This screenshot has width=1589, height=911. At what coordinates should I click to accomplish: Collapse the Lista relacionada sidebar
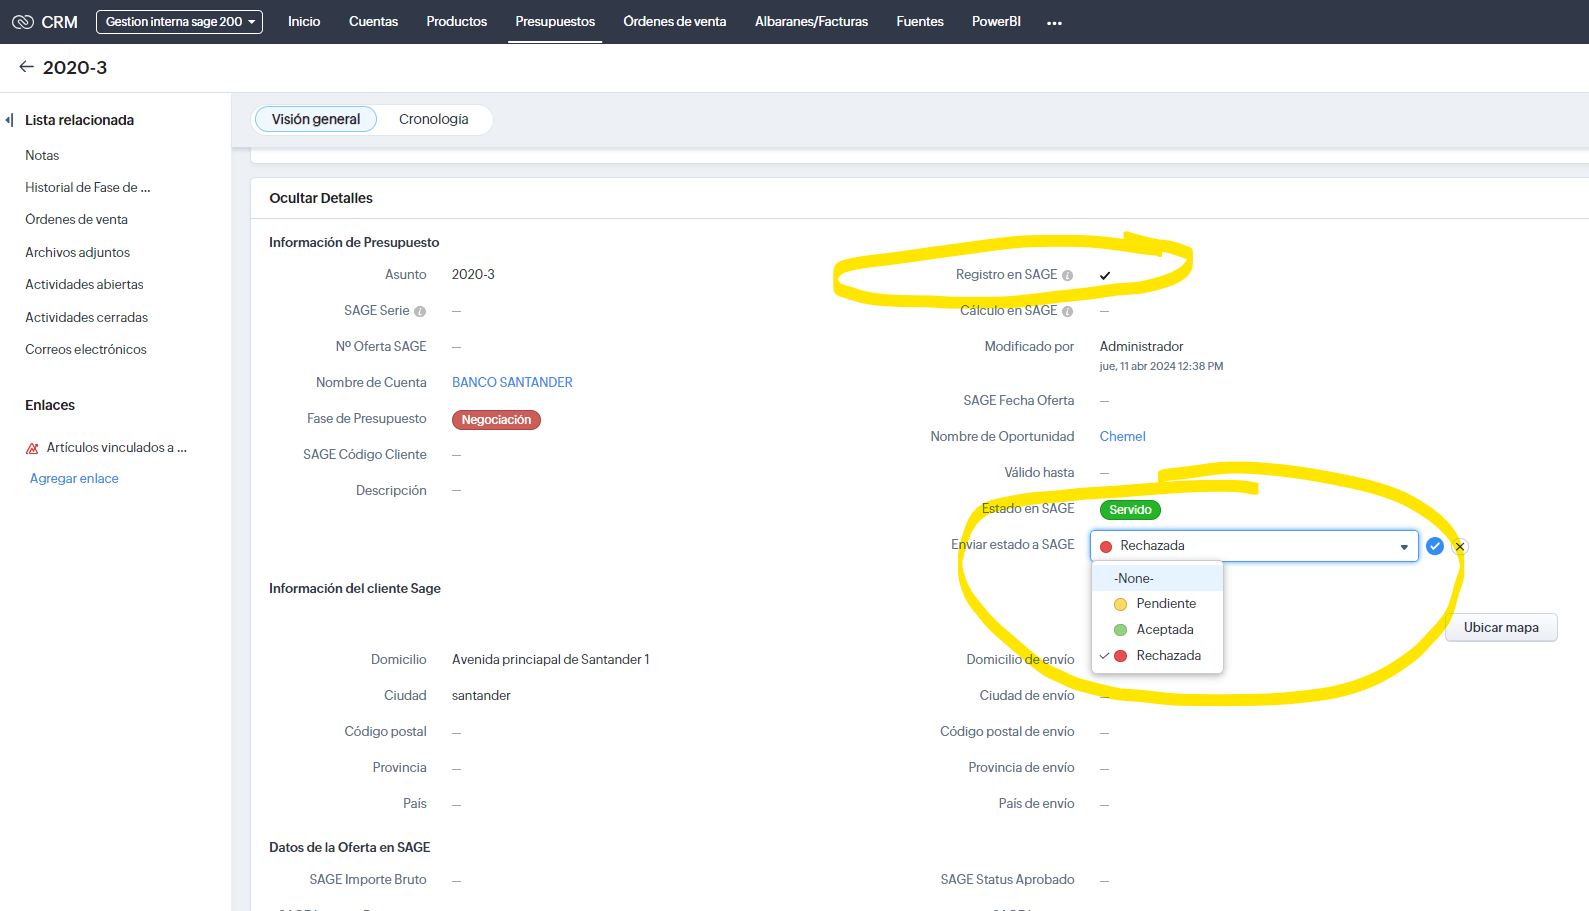(x=9, y=120)
